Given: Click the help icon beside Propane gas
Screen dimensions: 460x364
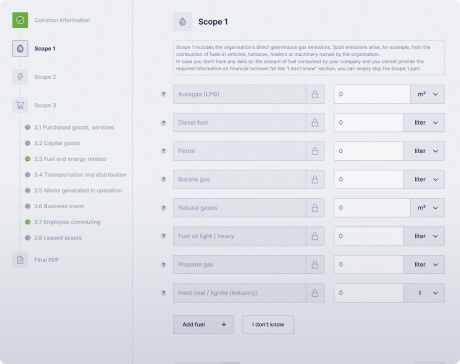Looking at the screenshot, I should click(x=164, y=265).
